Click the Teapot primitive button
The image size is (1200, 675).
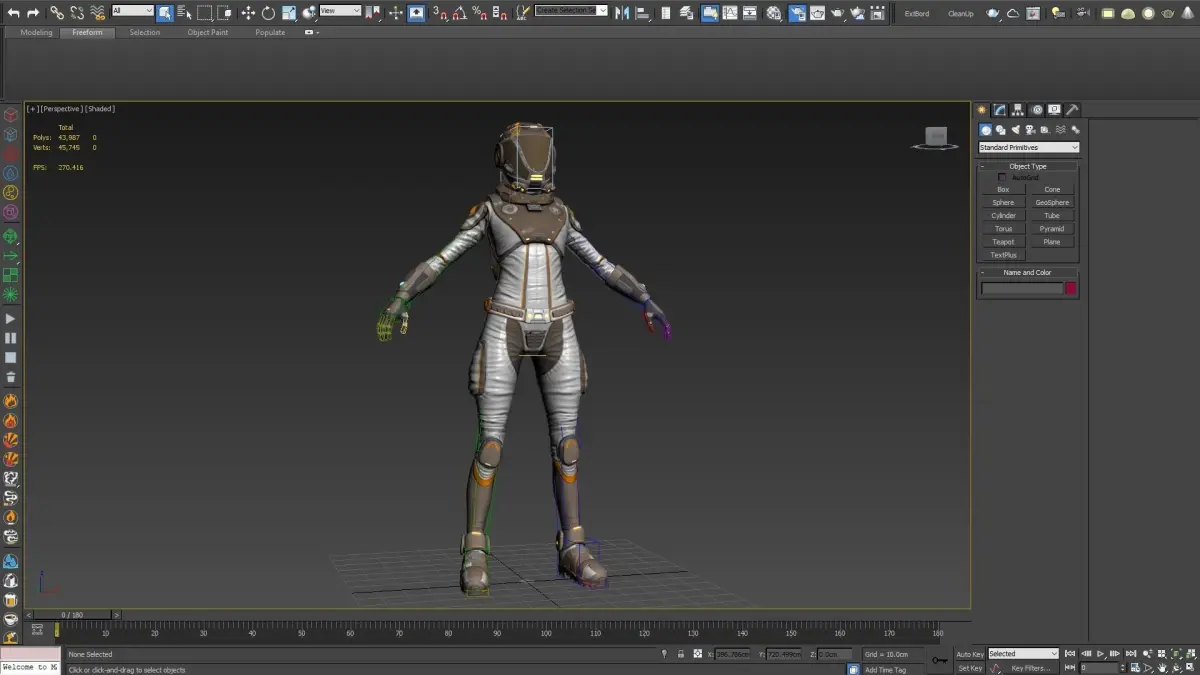(1003, 242)
